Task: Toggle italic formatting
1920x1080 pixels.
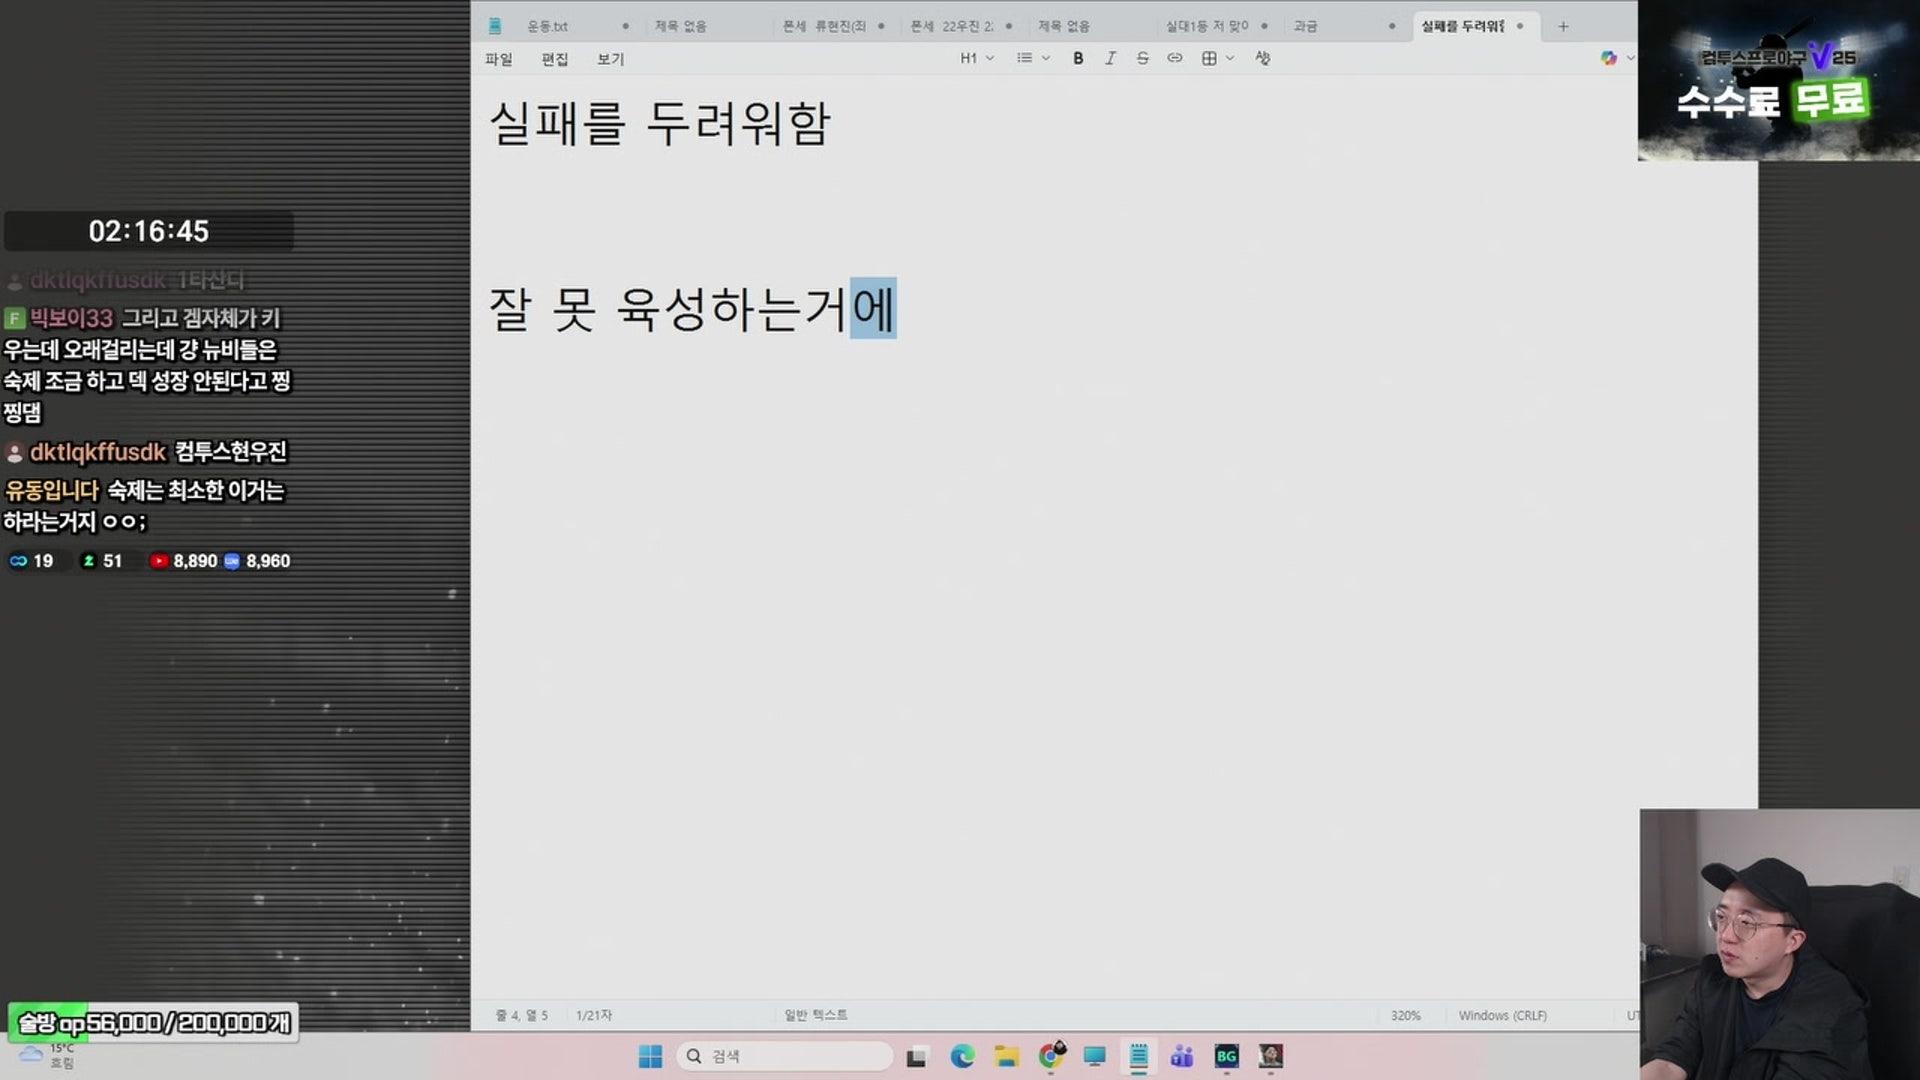Action: pyautogui.click(x=1110, y=58)
